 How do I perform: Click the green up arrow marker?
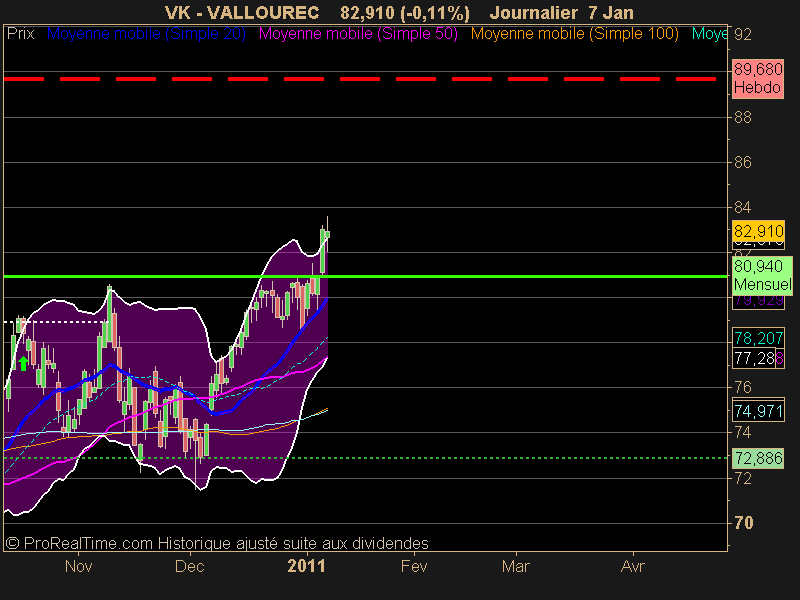[x=23, y=363]
